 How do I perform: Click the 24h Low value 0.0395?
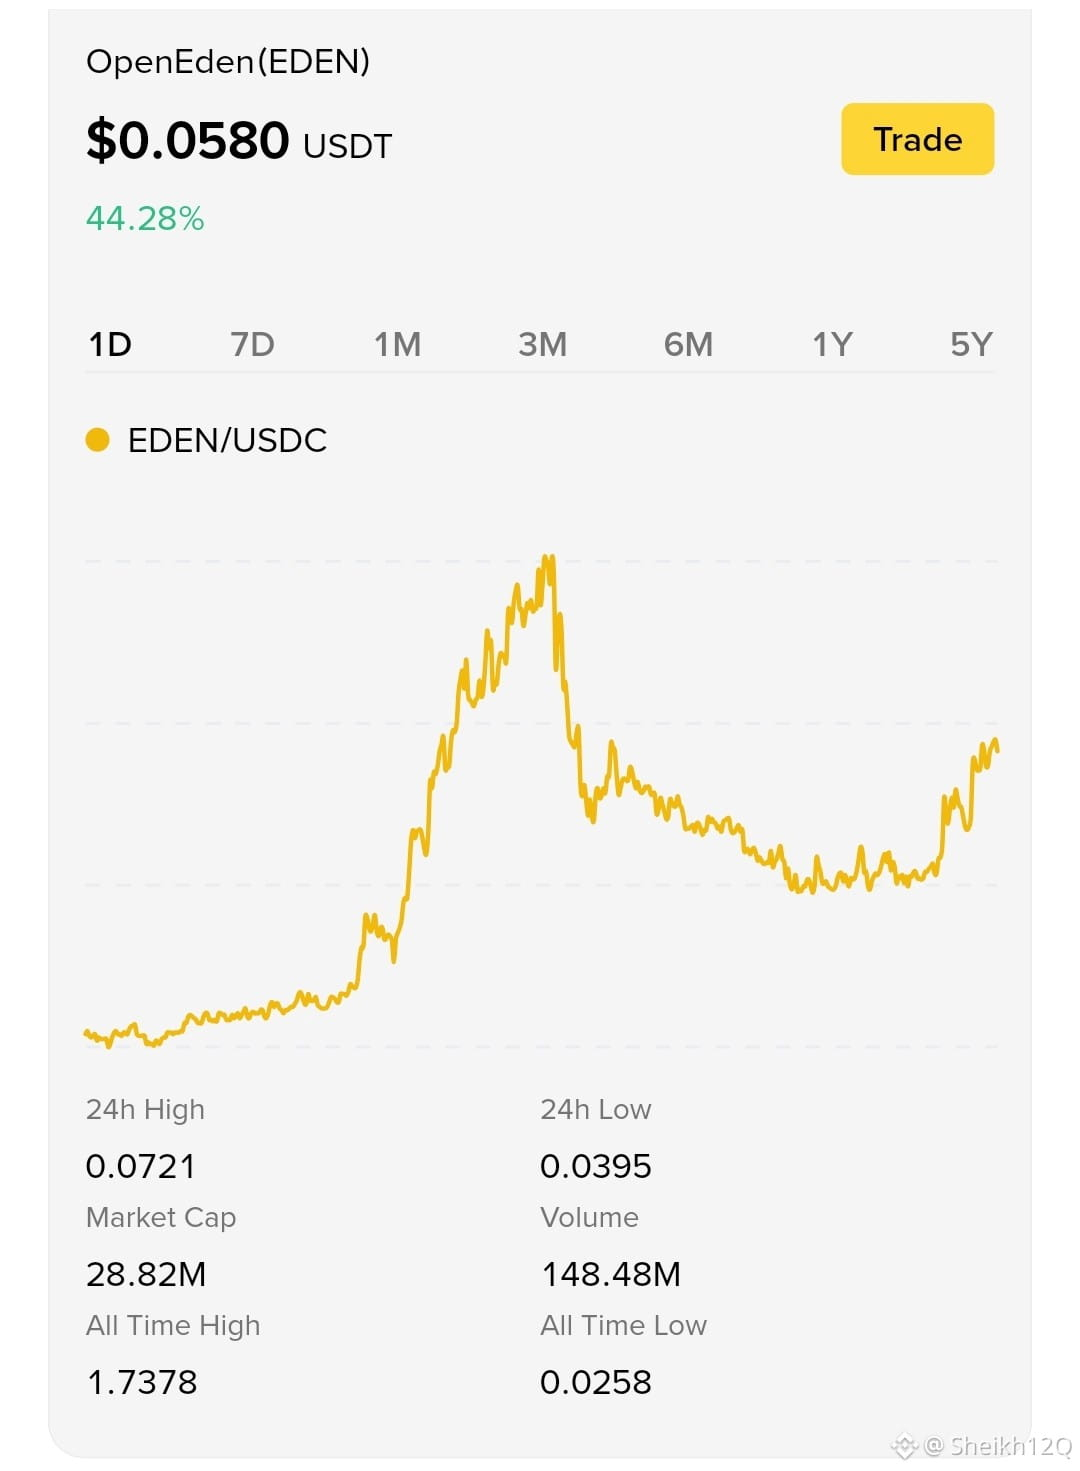tap(596, 1166)
